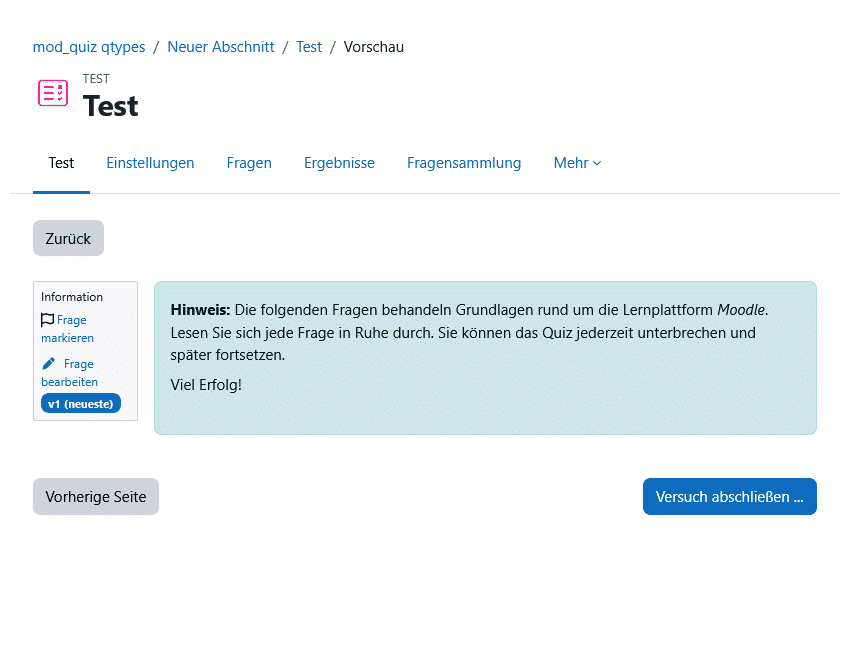Open mod_quiz qtypes breadcrumb link
867x651 pixels.
coord(89,47)
